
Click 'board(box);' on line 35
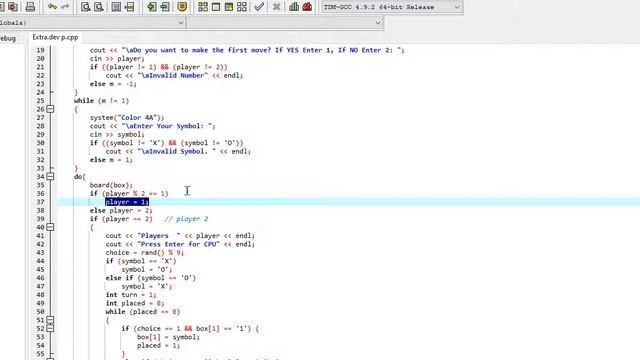[111, 185]
